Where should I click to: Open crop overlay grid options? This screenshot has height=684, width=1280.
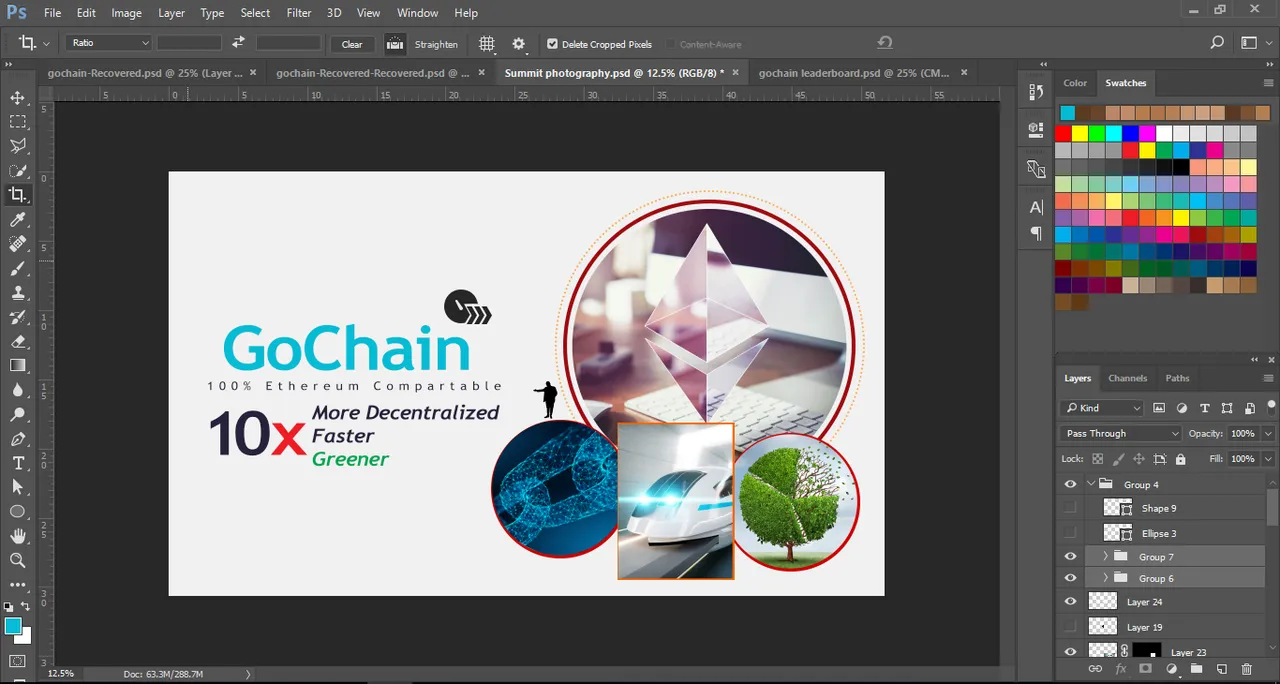pos(487,44)
